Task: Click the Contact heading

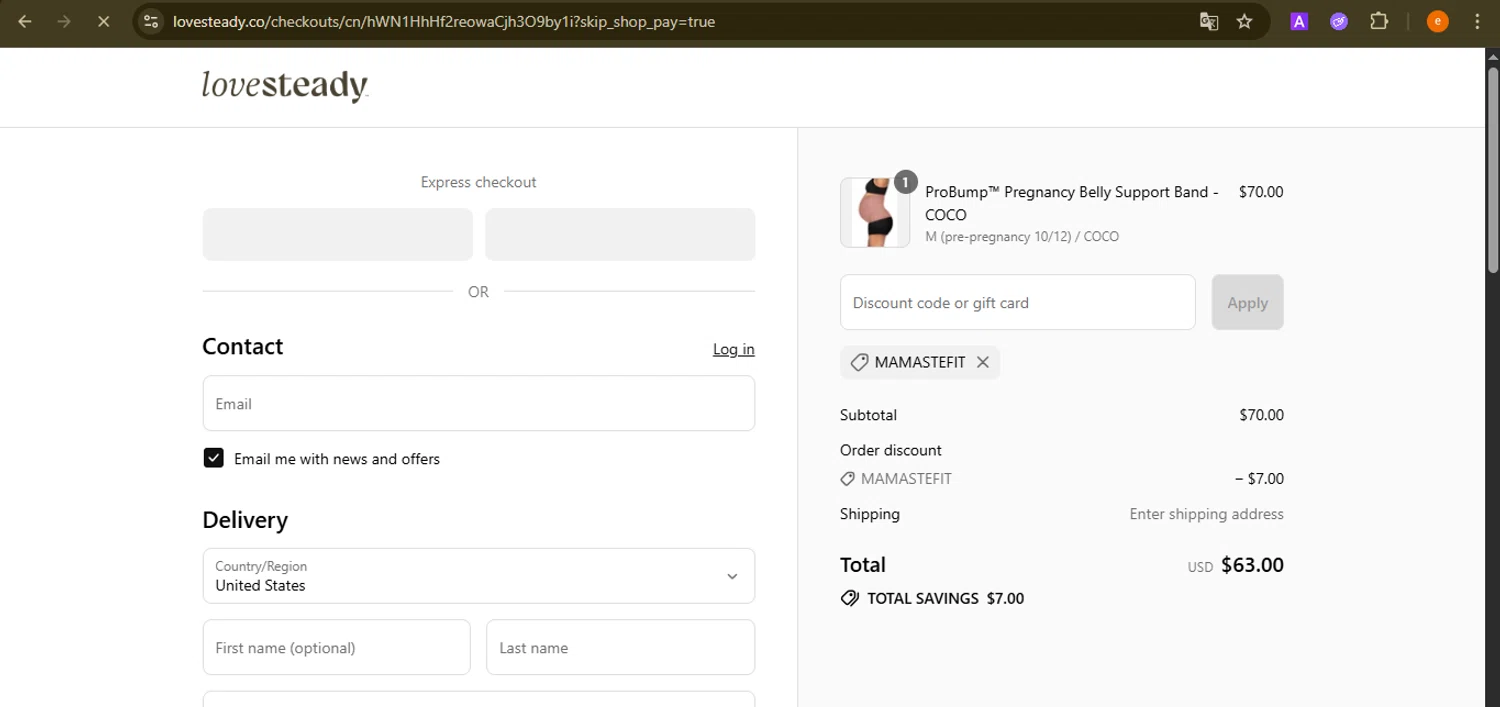Action: pos(243,346)
